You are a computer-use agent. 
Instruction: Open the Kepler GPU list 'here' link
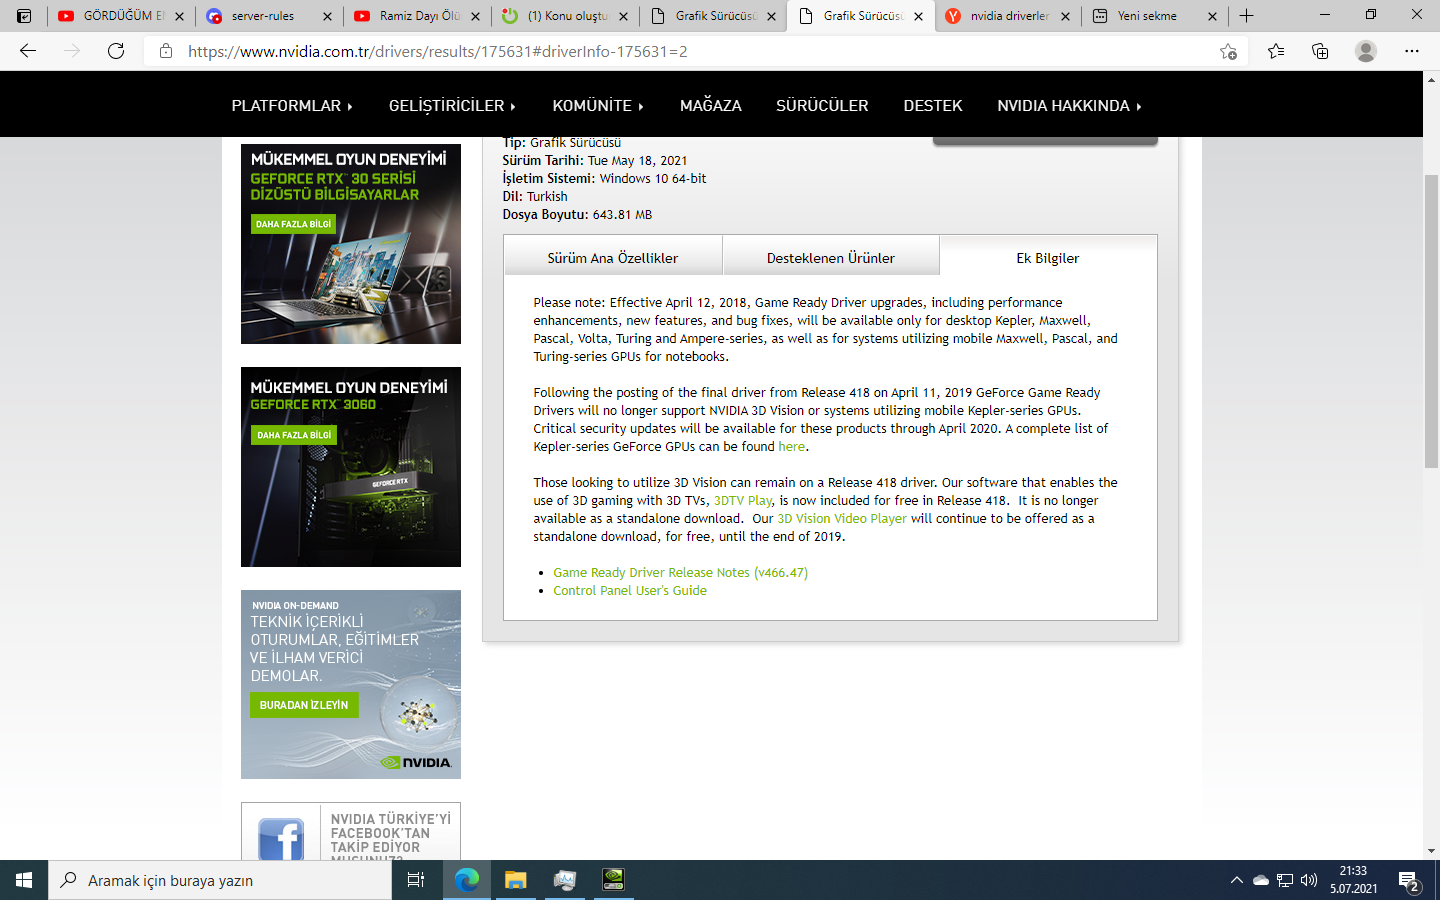click(791, 446)
